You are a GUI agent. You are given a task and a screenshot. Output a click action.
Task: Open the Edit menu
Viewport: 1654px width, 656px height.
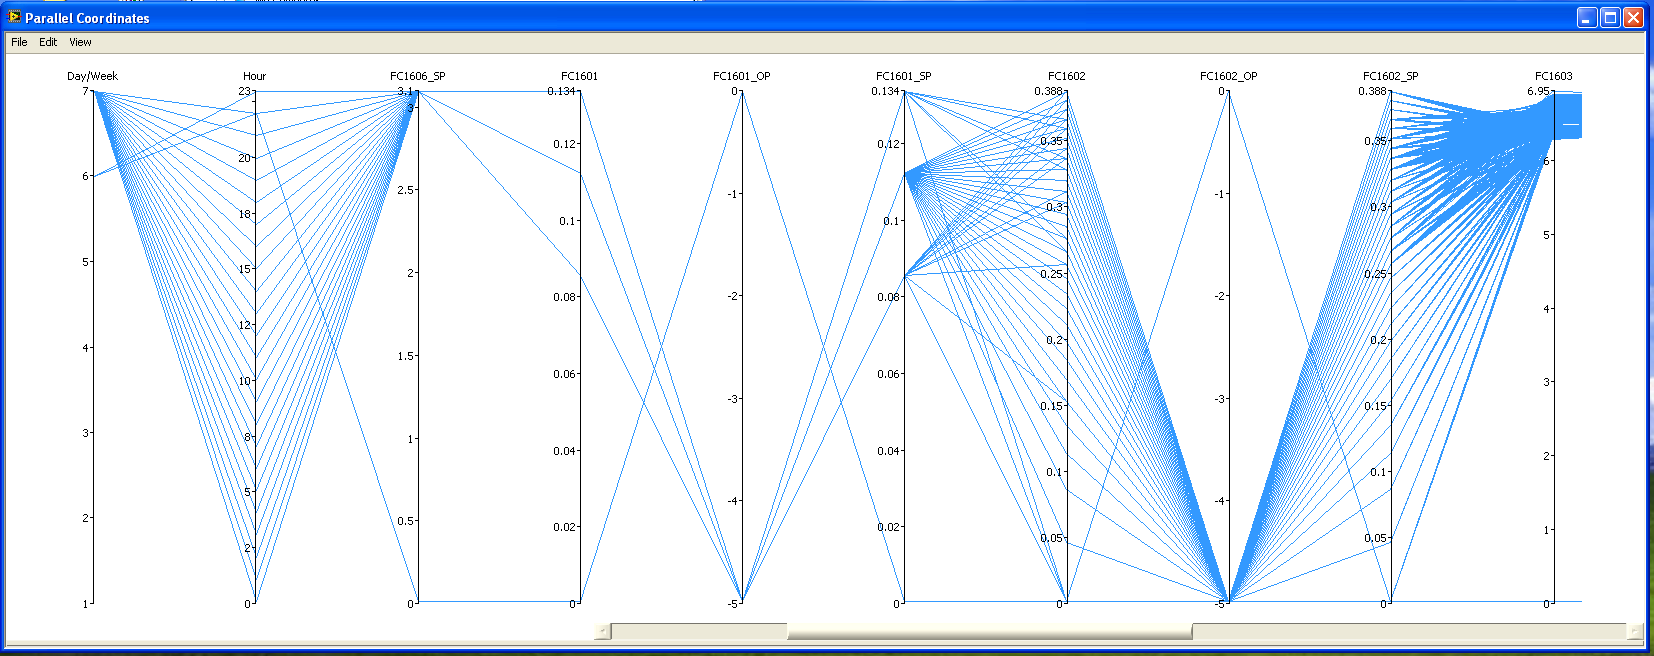[x=48, y=42]
